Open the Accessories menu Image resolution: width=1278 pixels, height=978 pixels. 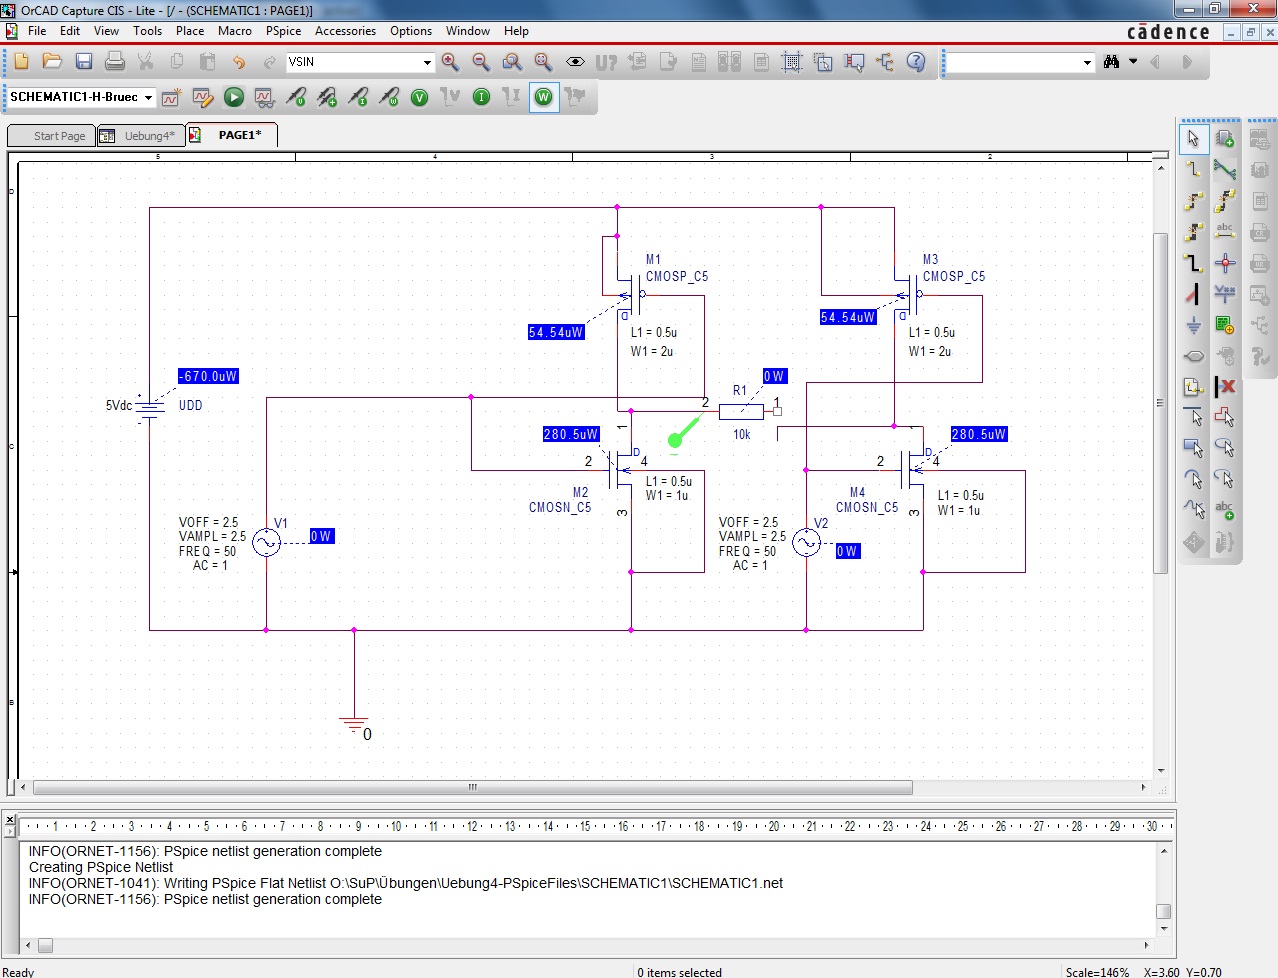(345, 31)
